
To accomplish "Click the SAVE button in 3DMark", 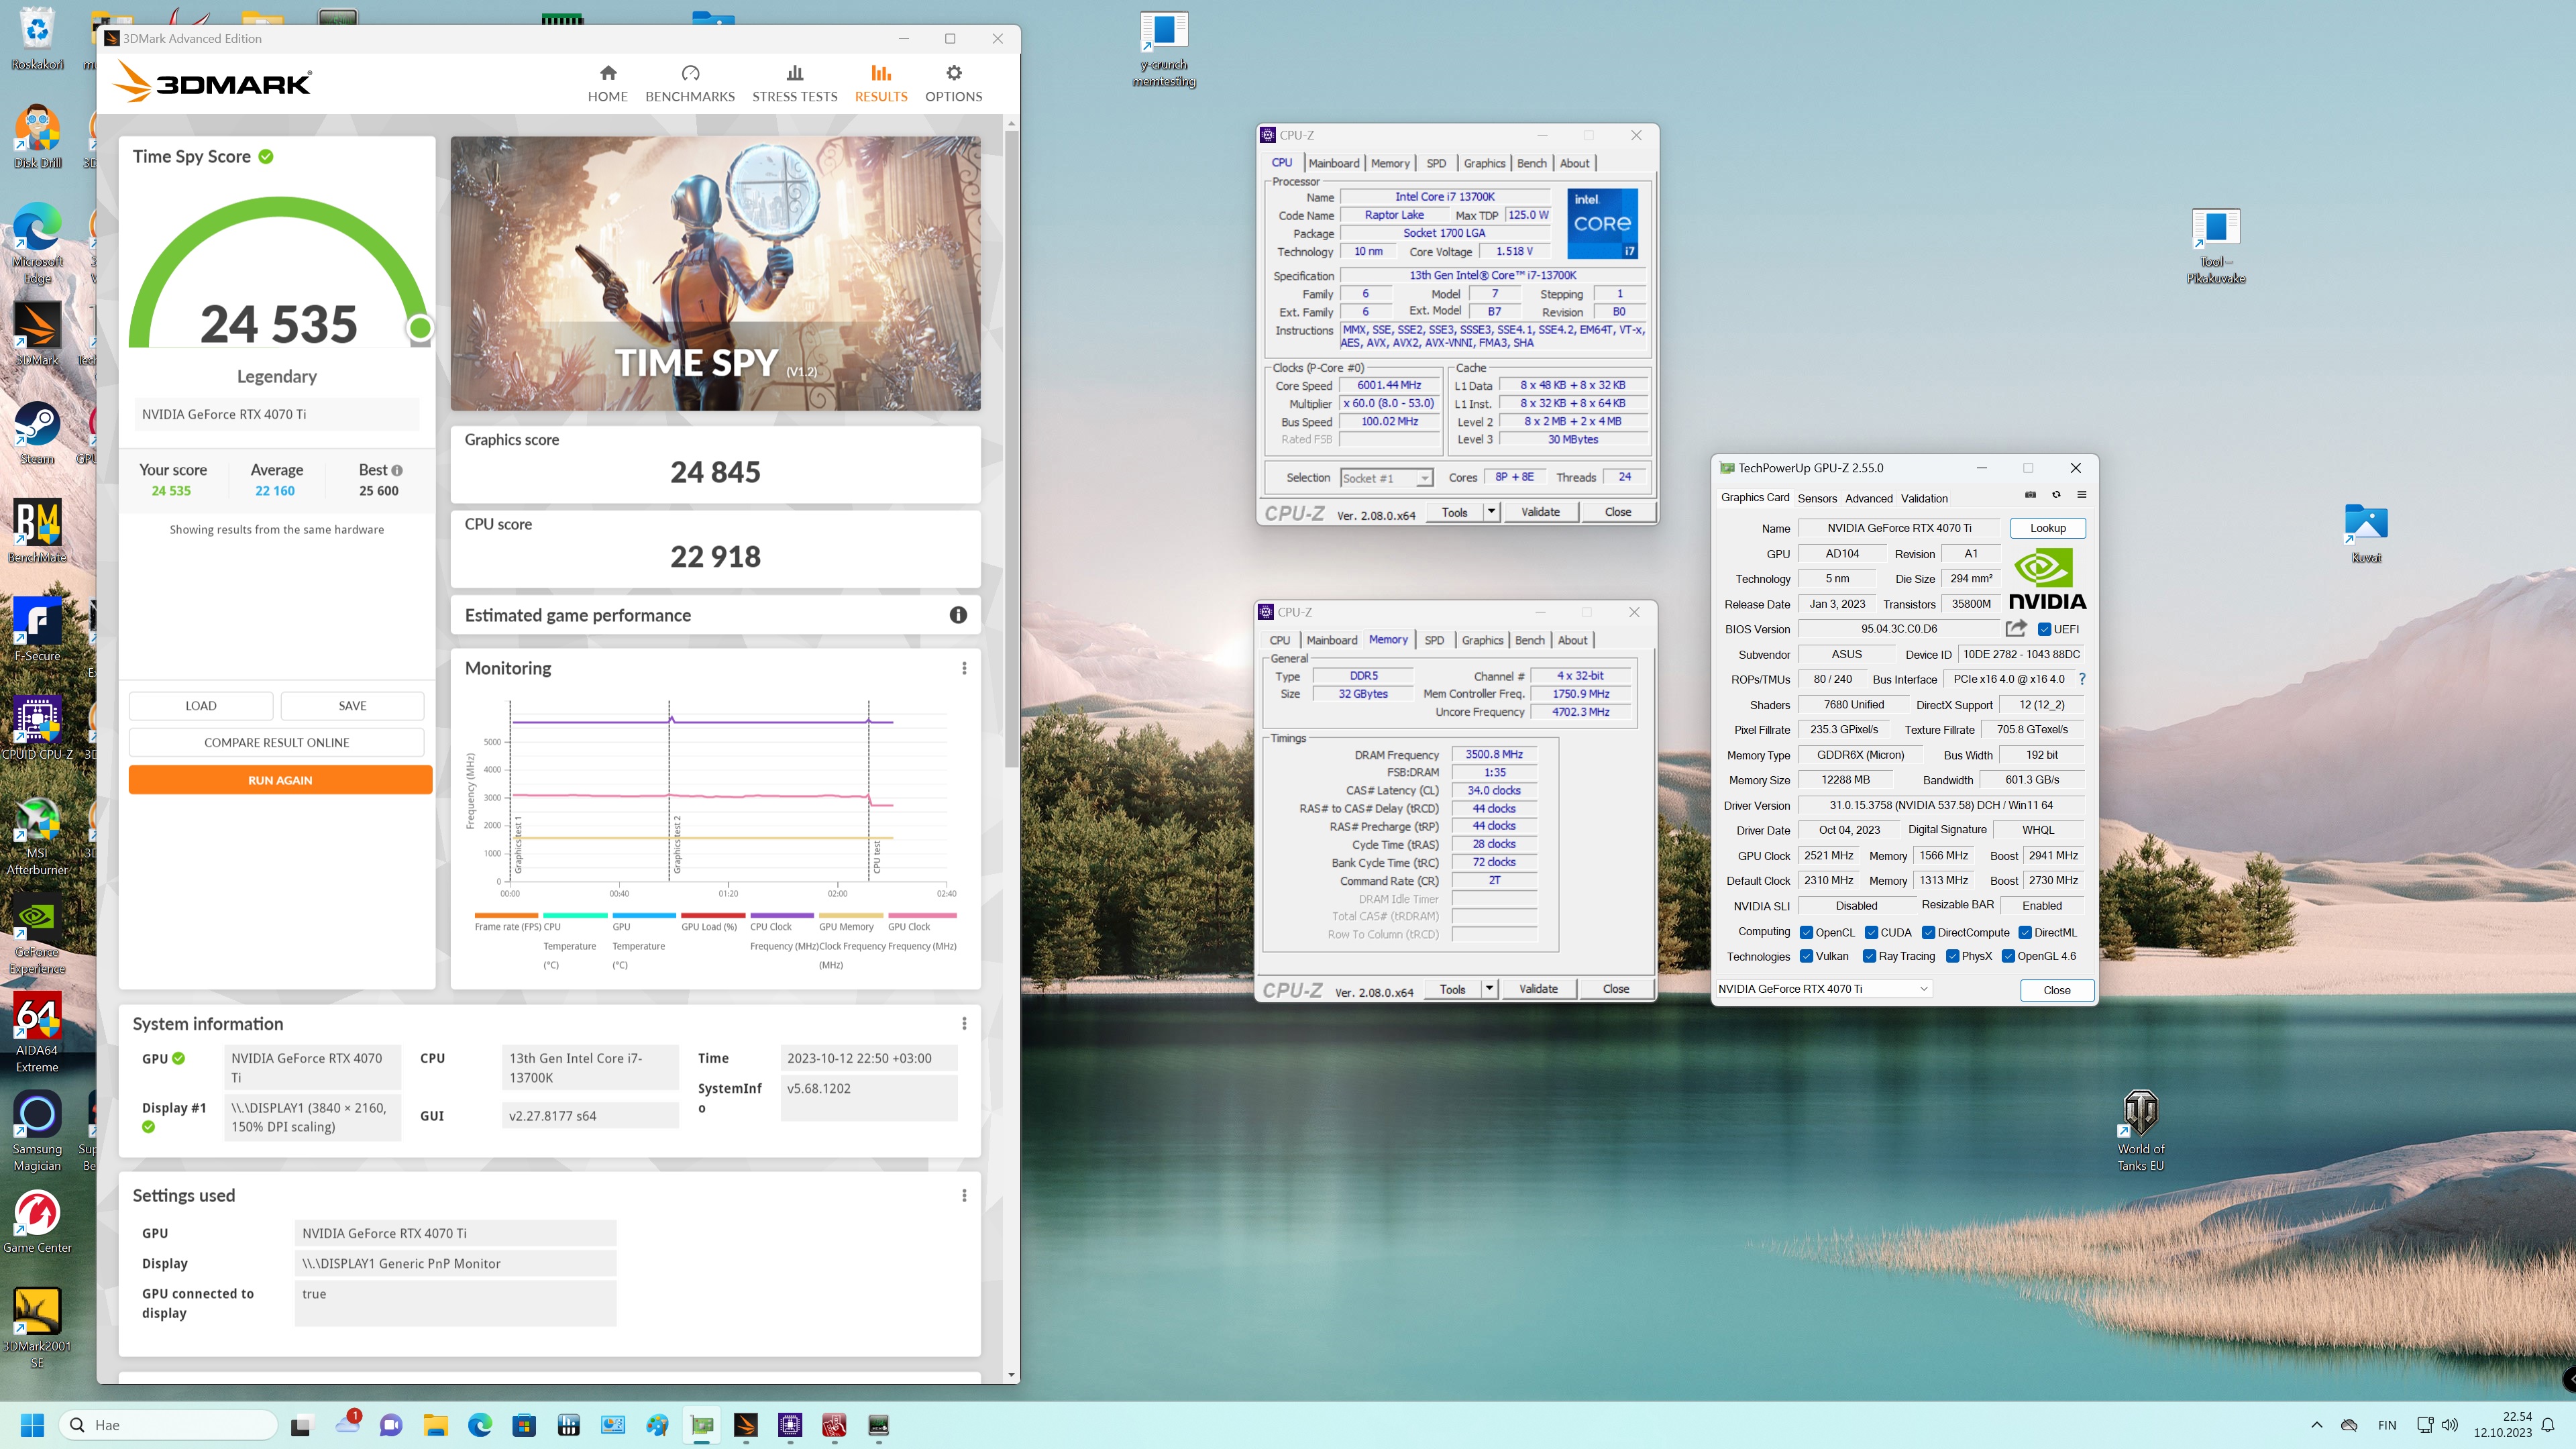I will [352, 705].
